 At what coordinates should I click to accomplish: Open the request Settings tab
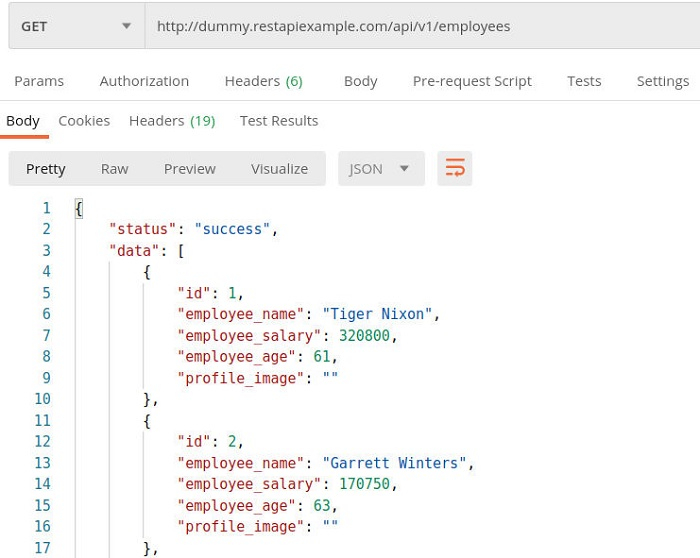click(662, 81)
